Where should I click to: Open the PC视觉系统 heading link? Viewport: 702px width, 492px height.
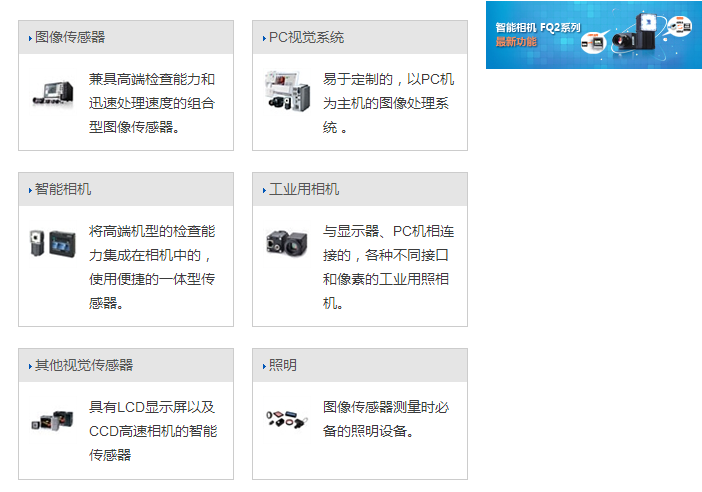[306, 37]
